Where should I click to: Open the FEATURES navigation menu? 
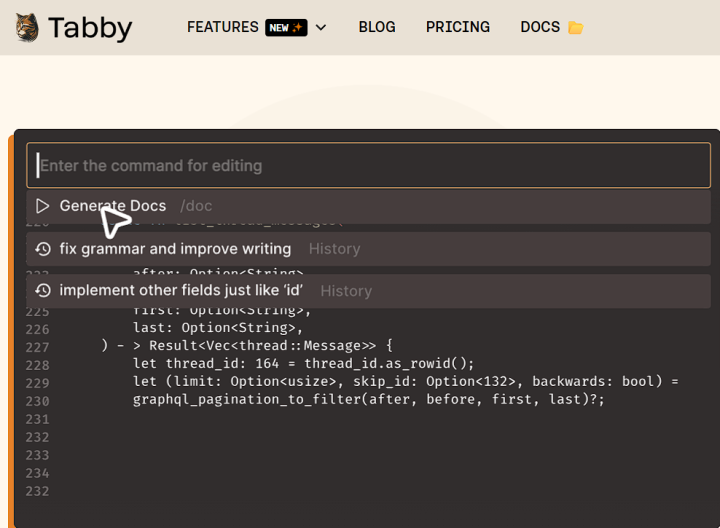(222, 27)
